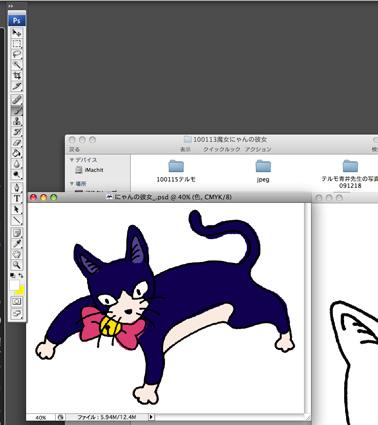Open the 表示 view control in Finder

[186, 149]
